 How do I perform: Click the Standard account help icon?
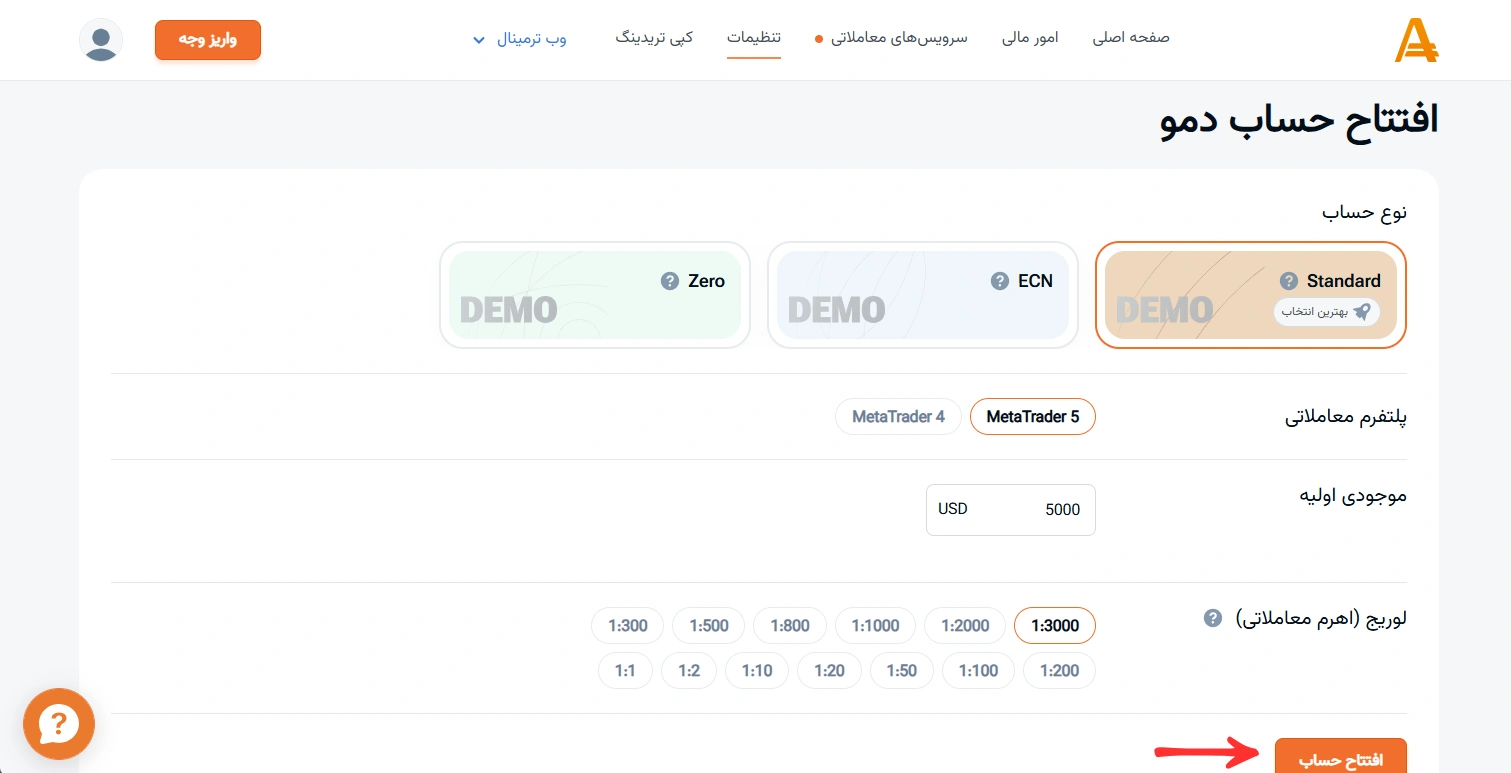[x=1289, y=281]
